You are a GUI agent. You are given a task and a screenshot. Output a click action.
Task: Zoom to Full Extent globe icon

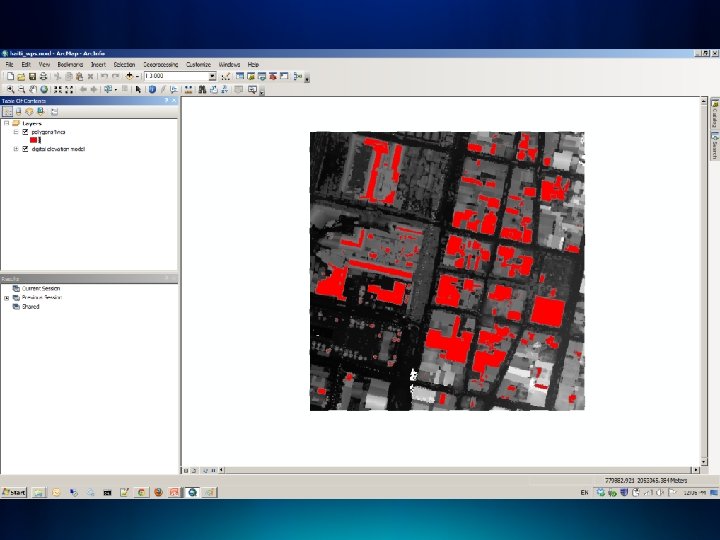pyautogui.click(x=44, y=90)
